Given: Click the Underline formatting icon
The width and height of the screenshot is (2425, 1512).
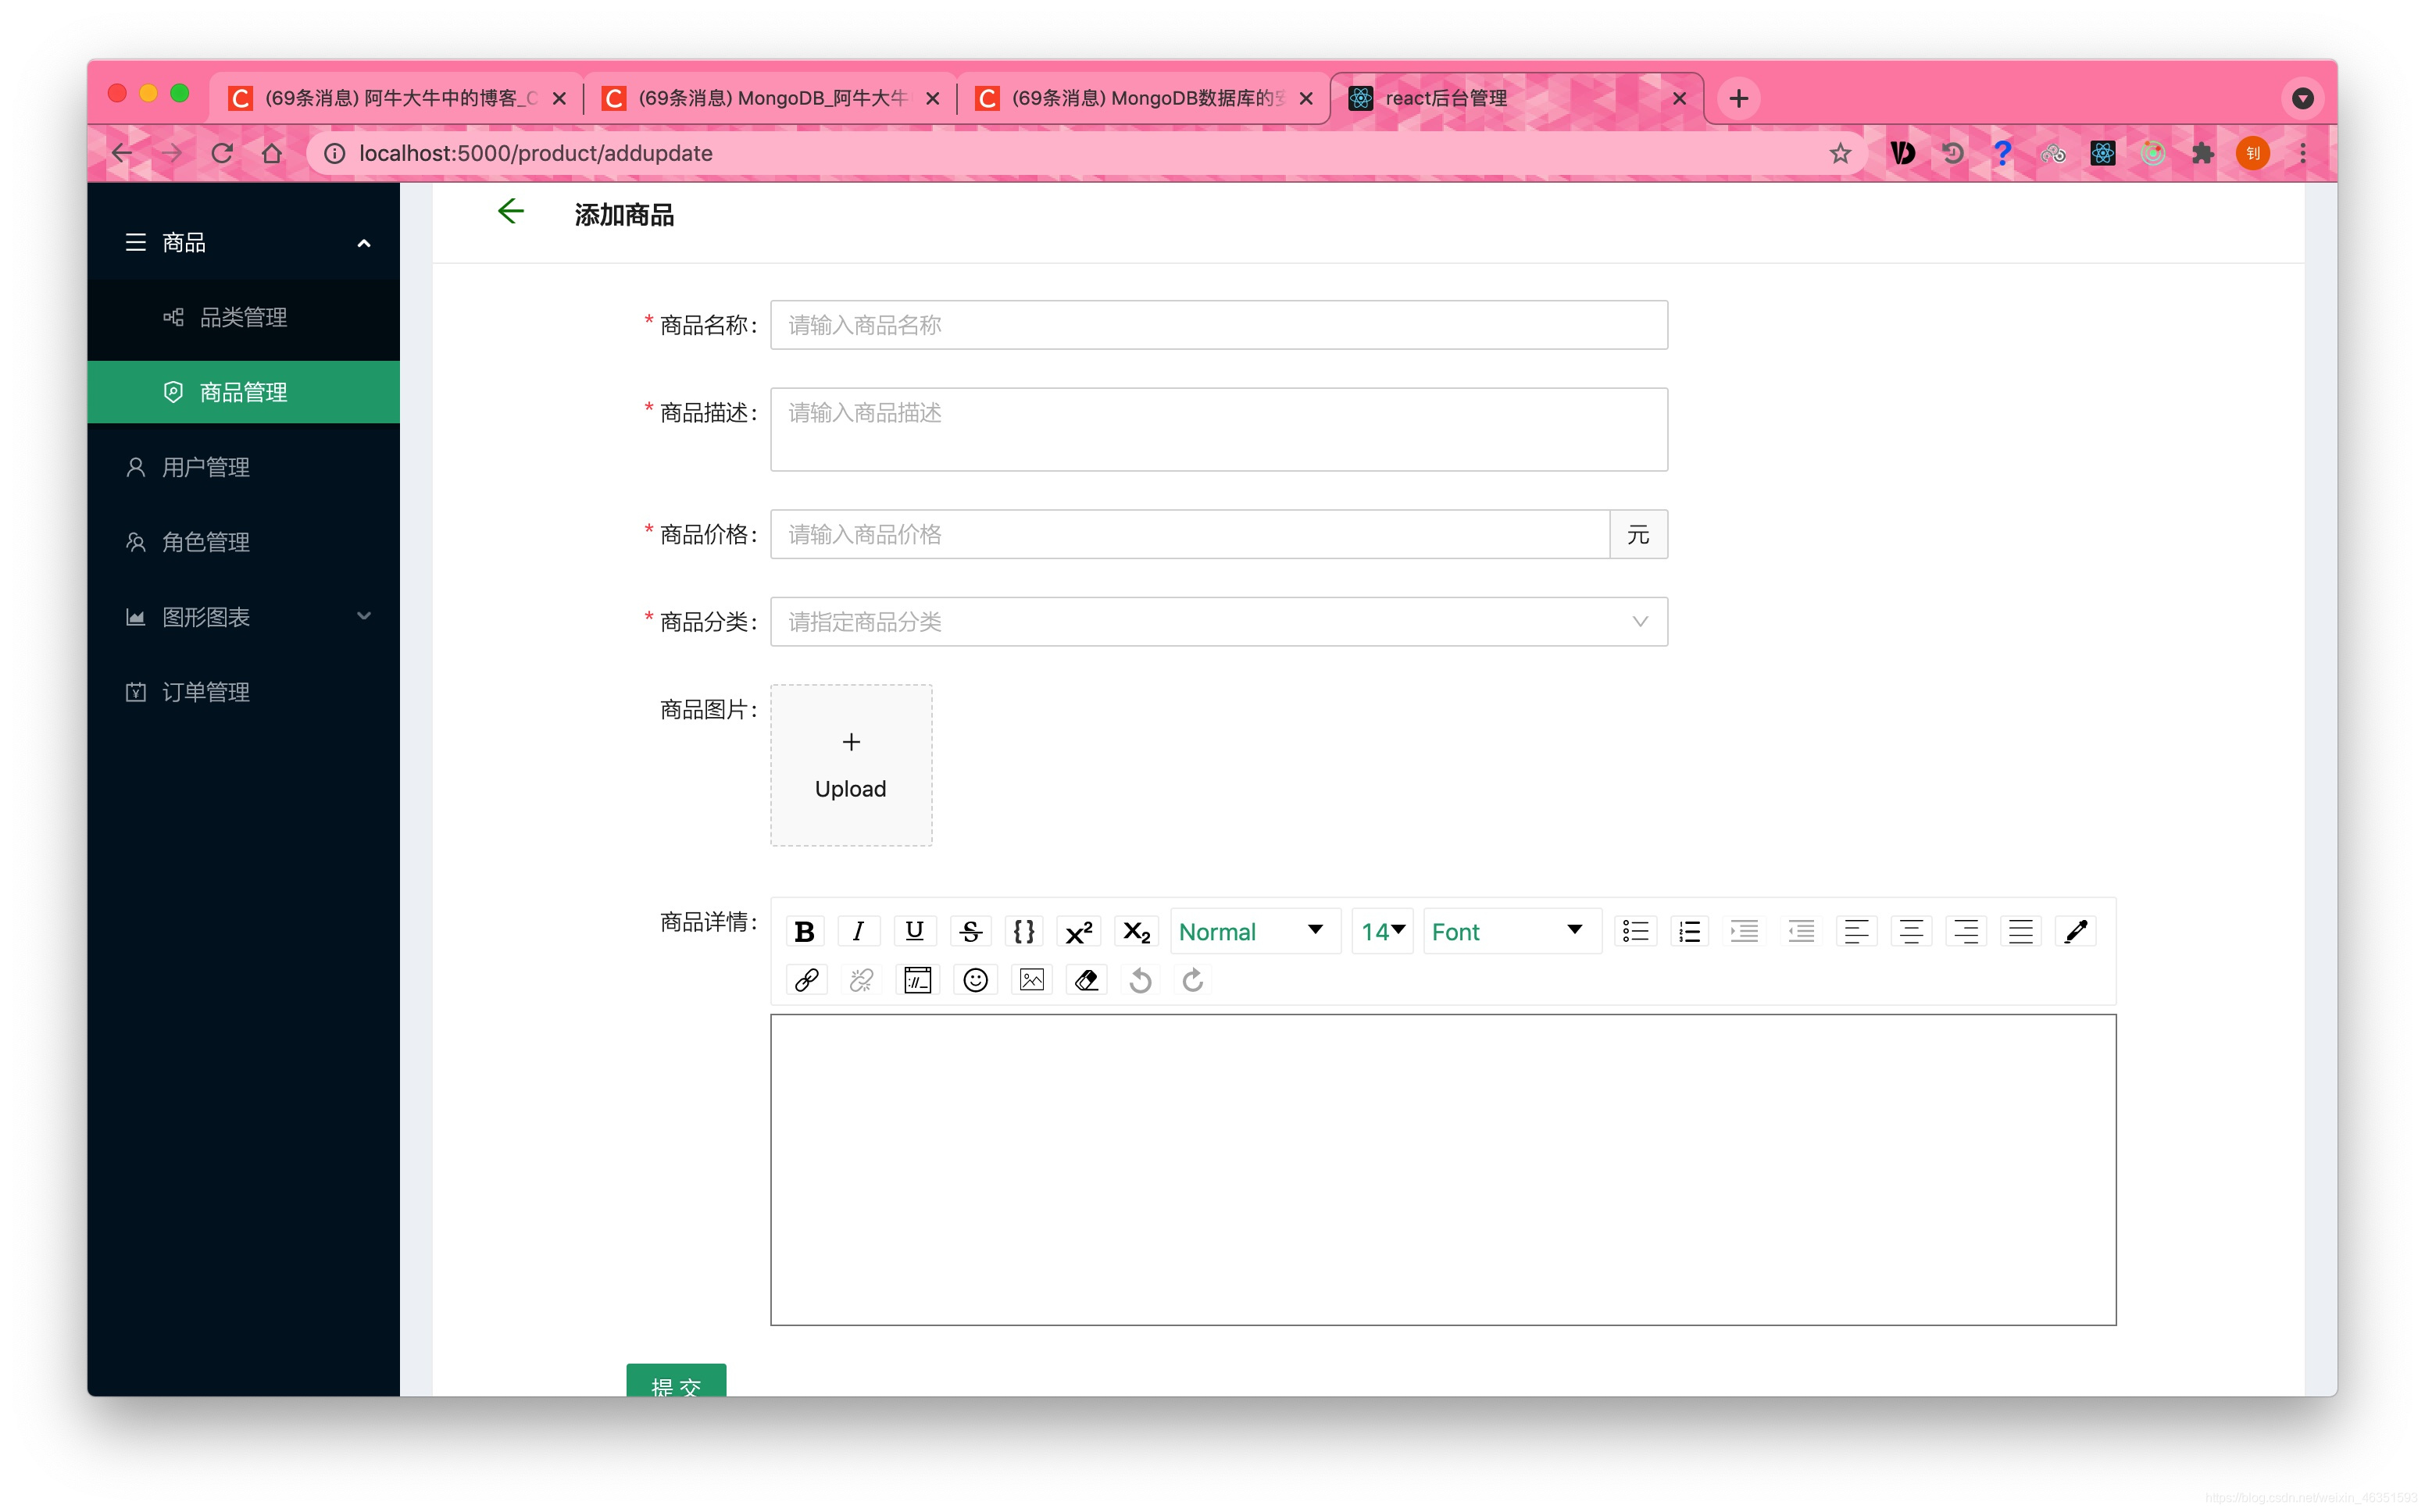Looking at the screenshot, I should point(915,930).
